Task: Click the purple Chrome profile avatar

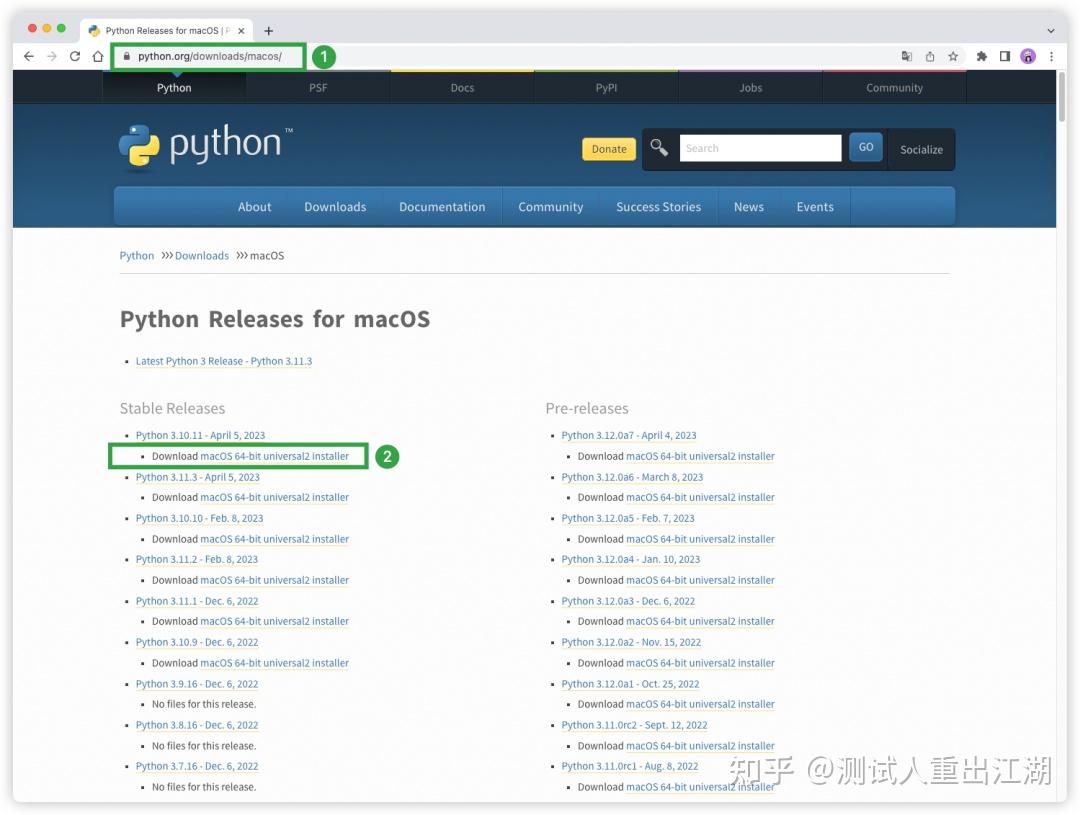Action: click(x=1028, y=56)
